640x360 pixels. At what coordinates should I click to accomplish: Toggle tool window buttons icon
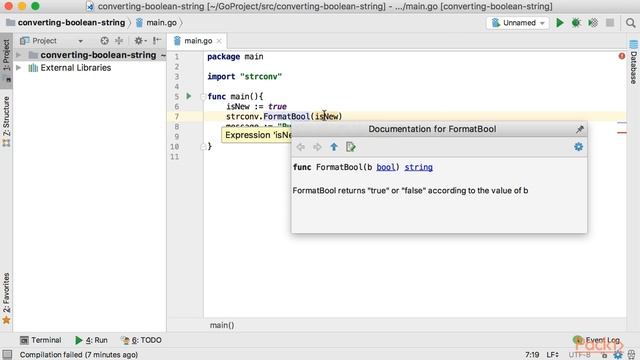[x=7, y=354]
